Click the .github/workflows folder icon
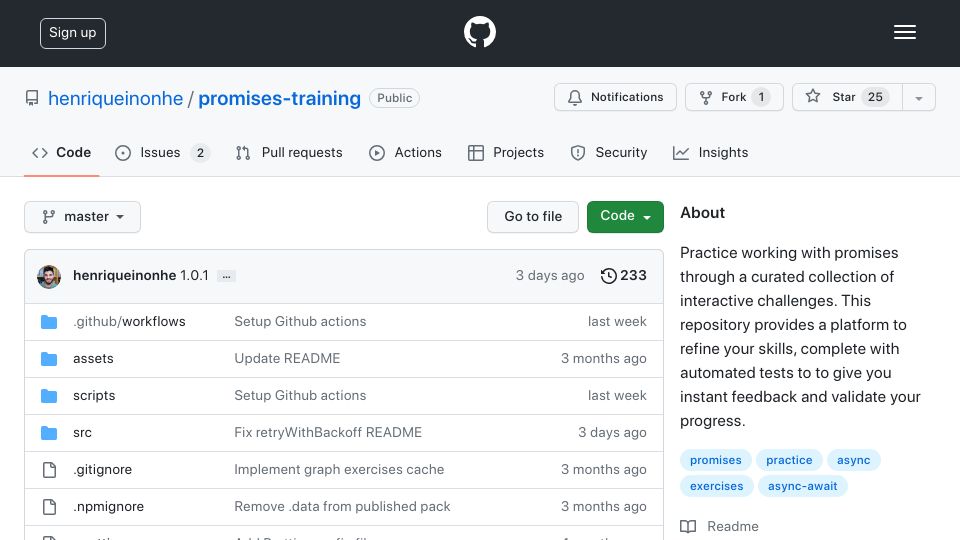This screenshot has height=540, width=960. pyautogui.click(x=49, y=322)
